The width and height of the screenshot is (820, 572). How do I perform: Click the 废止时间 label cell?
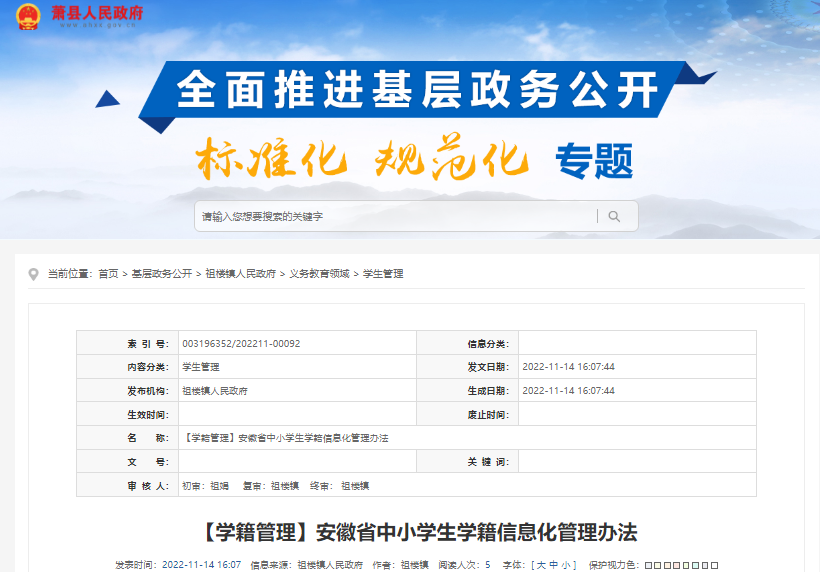468,414
